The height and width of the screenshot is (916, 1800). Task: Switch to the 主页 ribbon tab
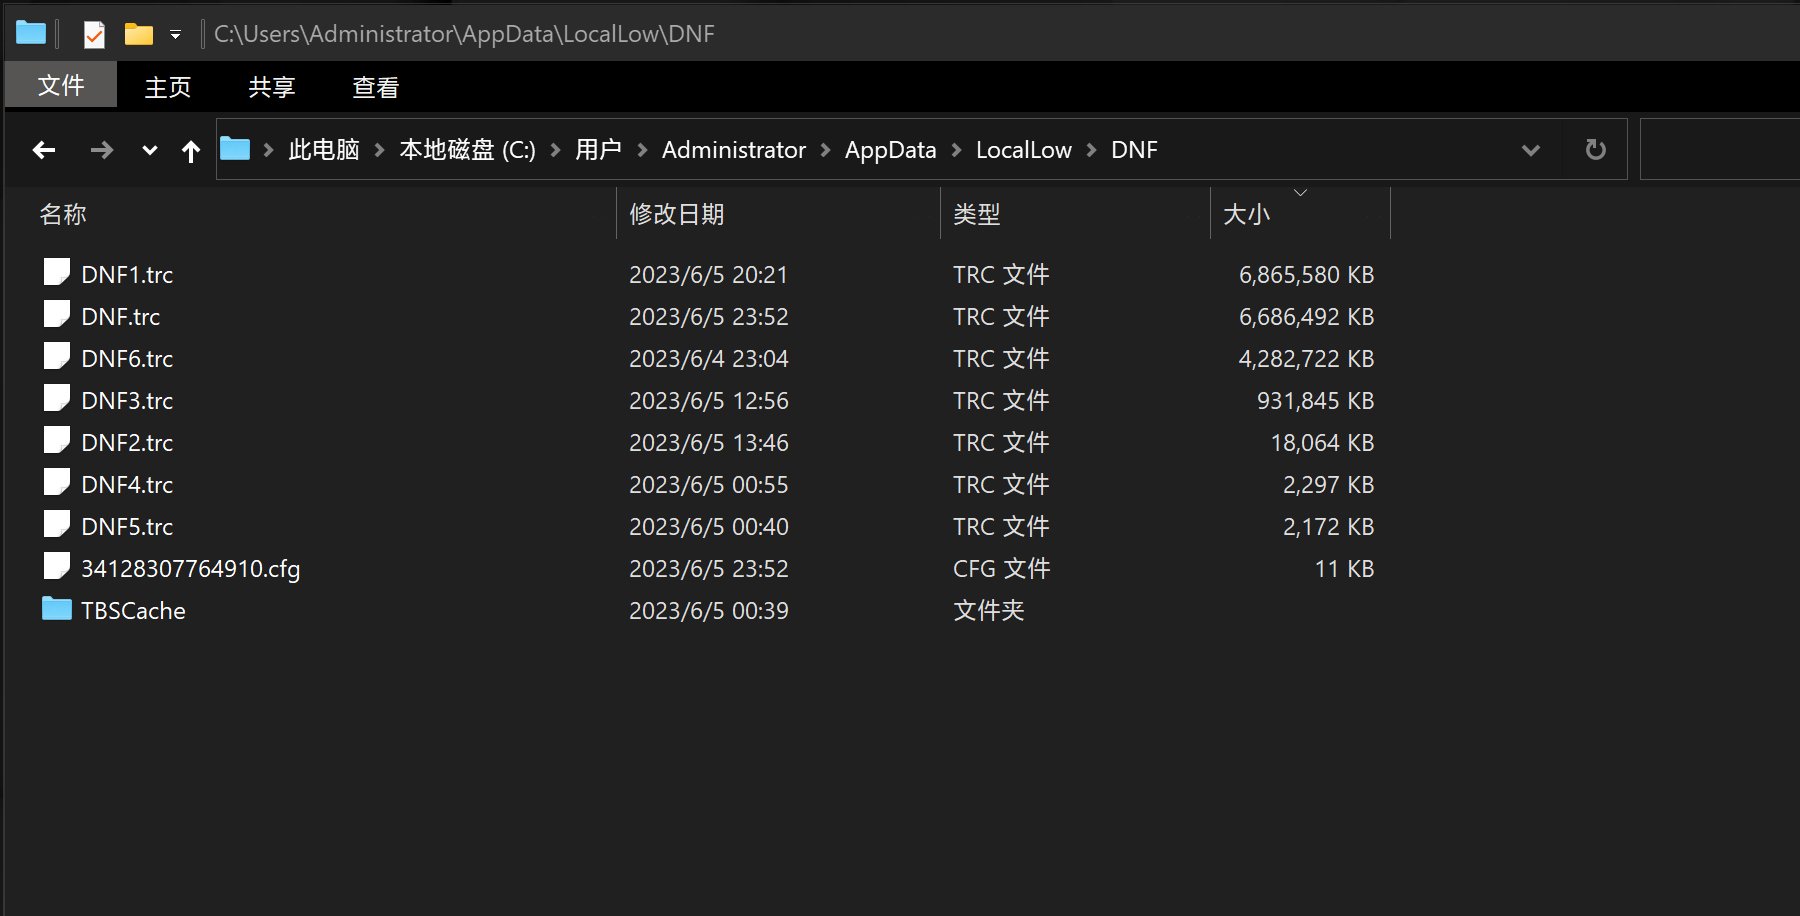coord(168,87)
